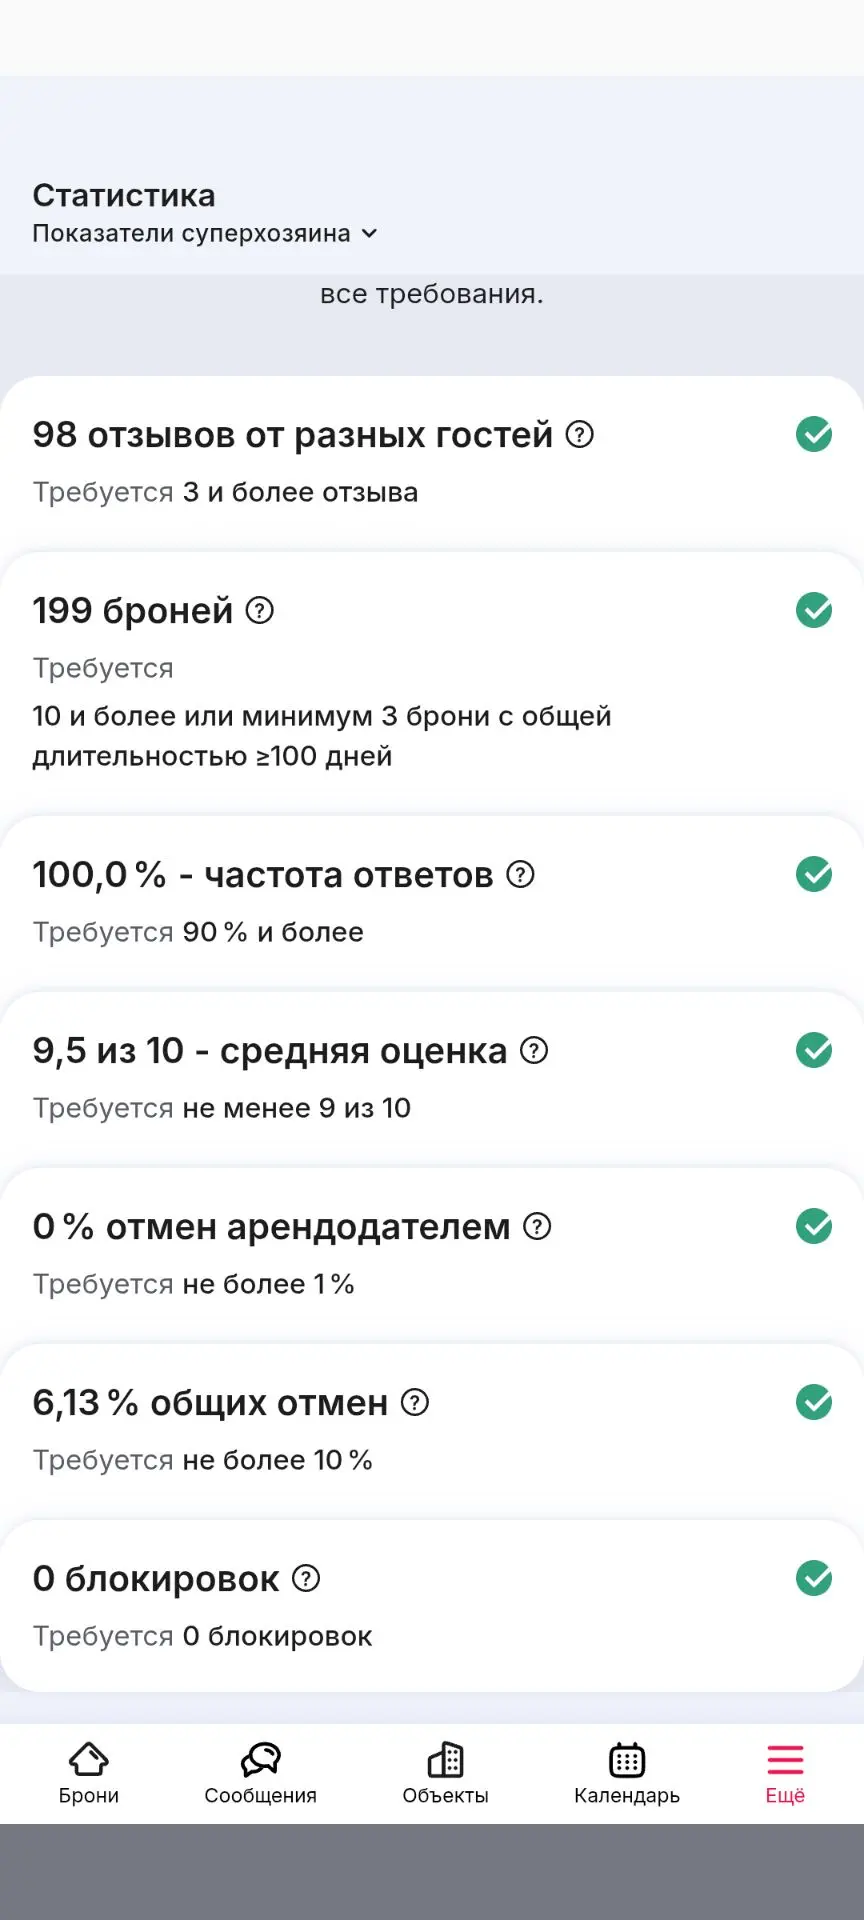The image size is (864, 1920).
Task: Expand Показатели суперхозяина dropdown
Action: [205, 234]
